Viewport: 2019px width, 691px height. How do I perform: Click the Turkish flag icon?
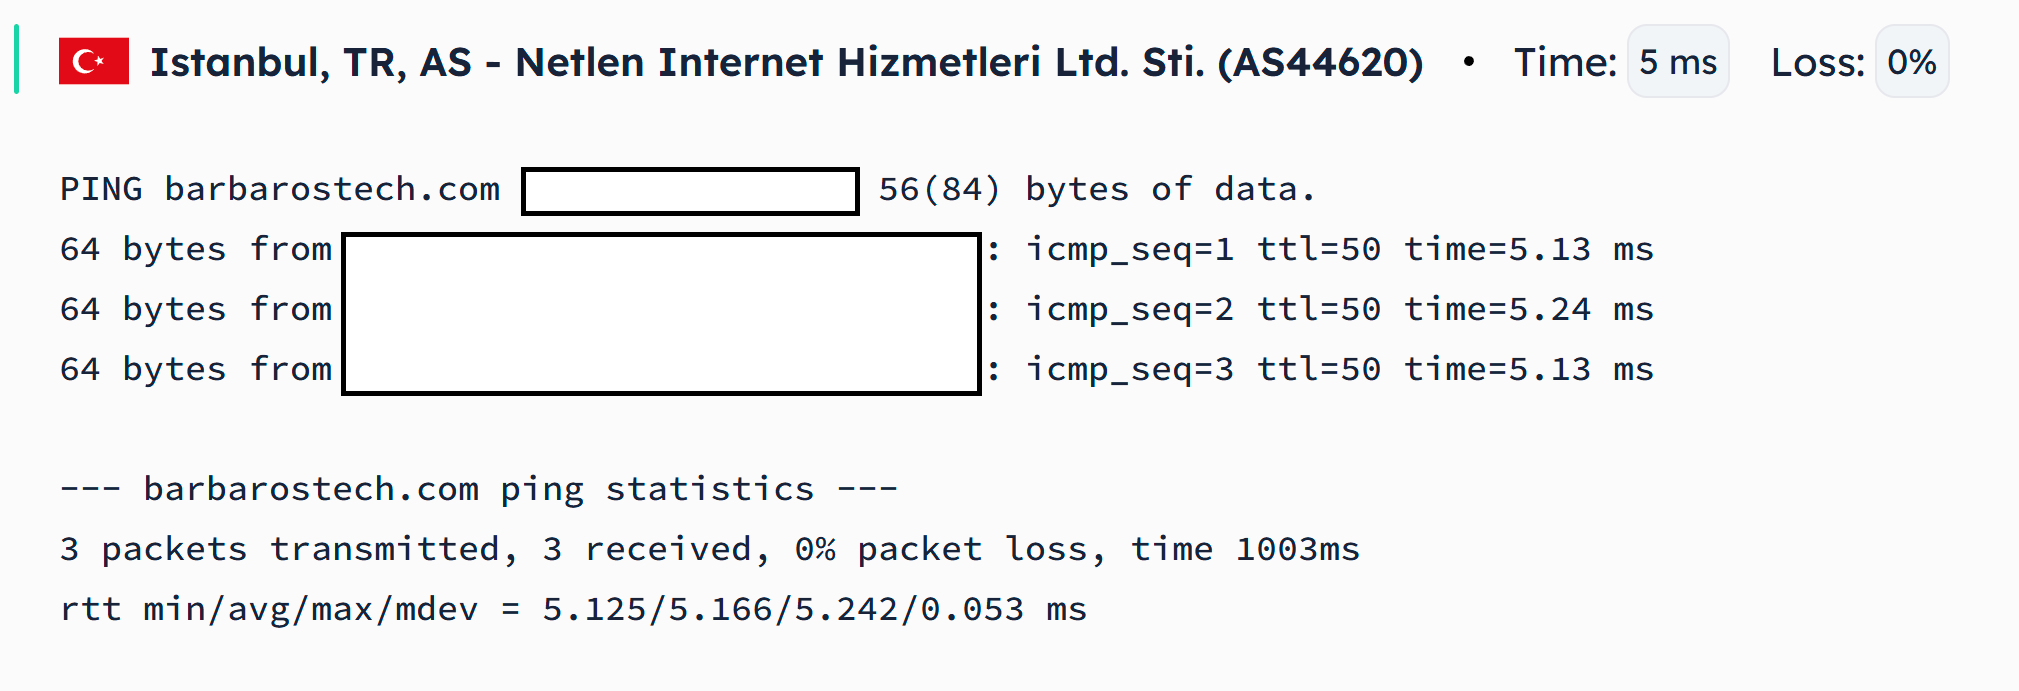pos(94,61)
